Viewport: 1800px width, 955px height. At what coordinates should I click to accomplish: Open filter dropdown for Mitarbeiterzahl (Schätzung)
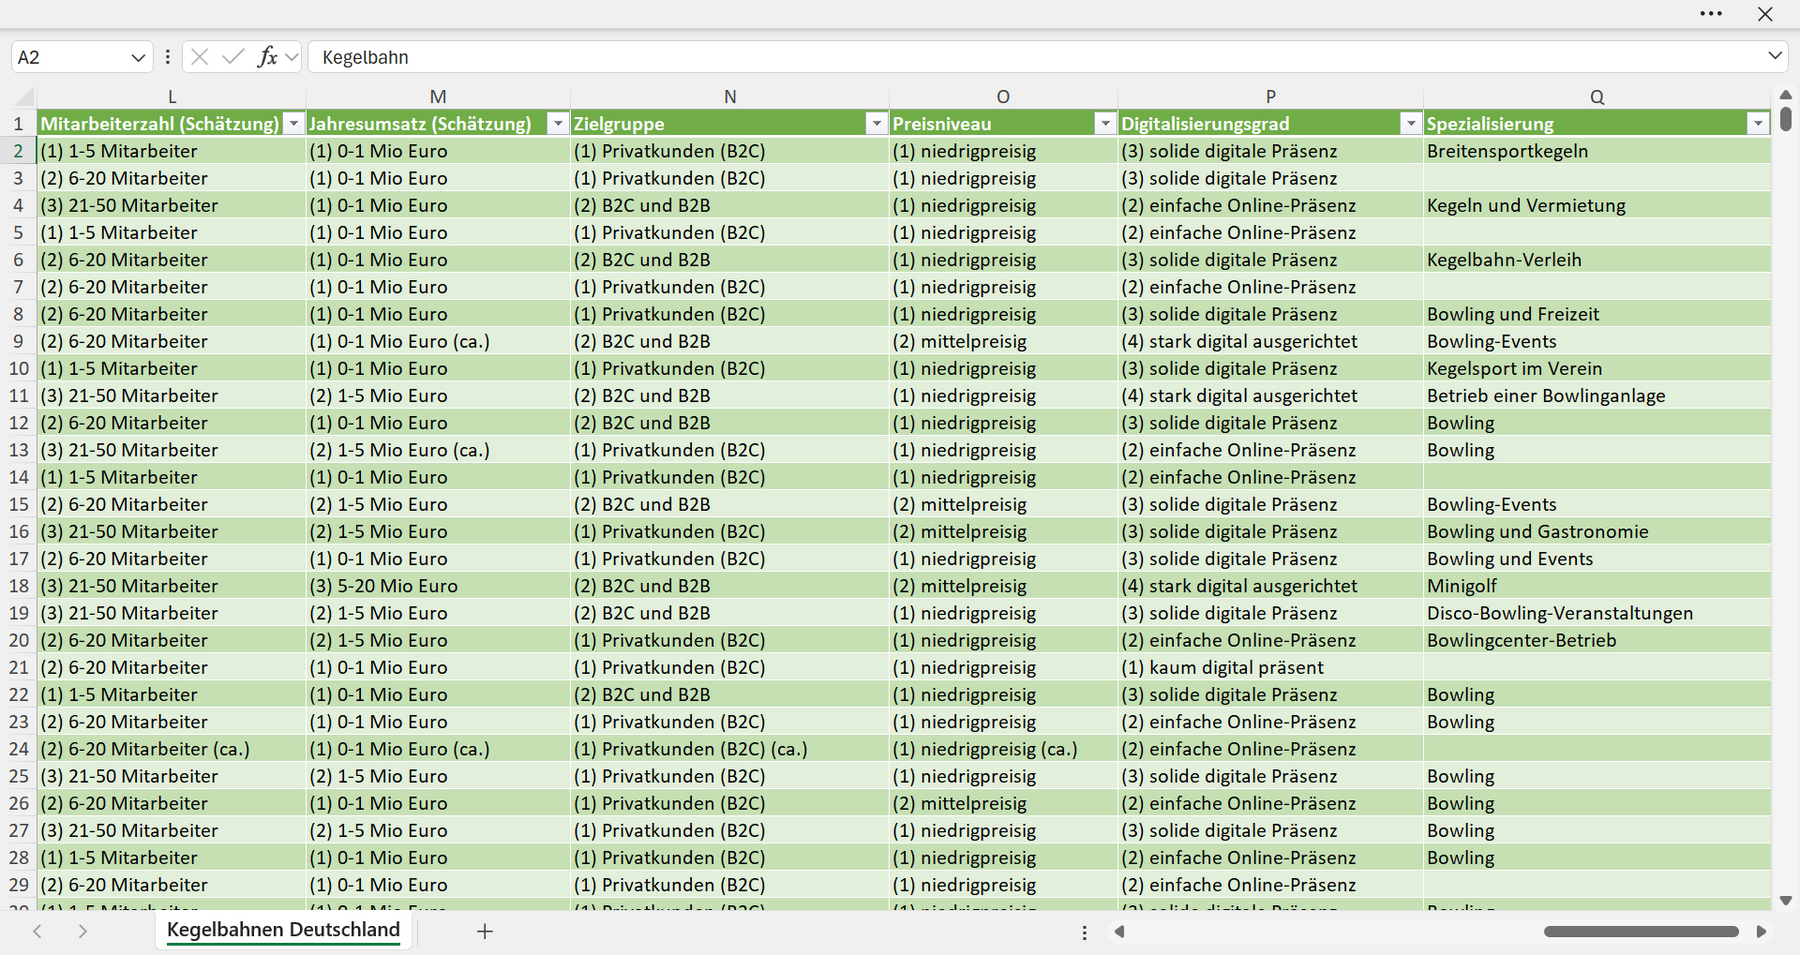click(293, 124)
